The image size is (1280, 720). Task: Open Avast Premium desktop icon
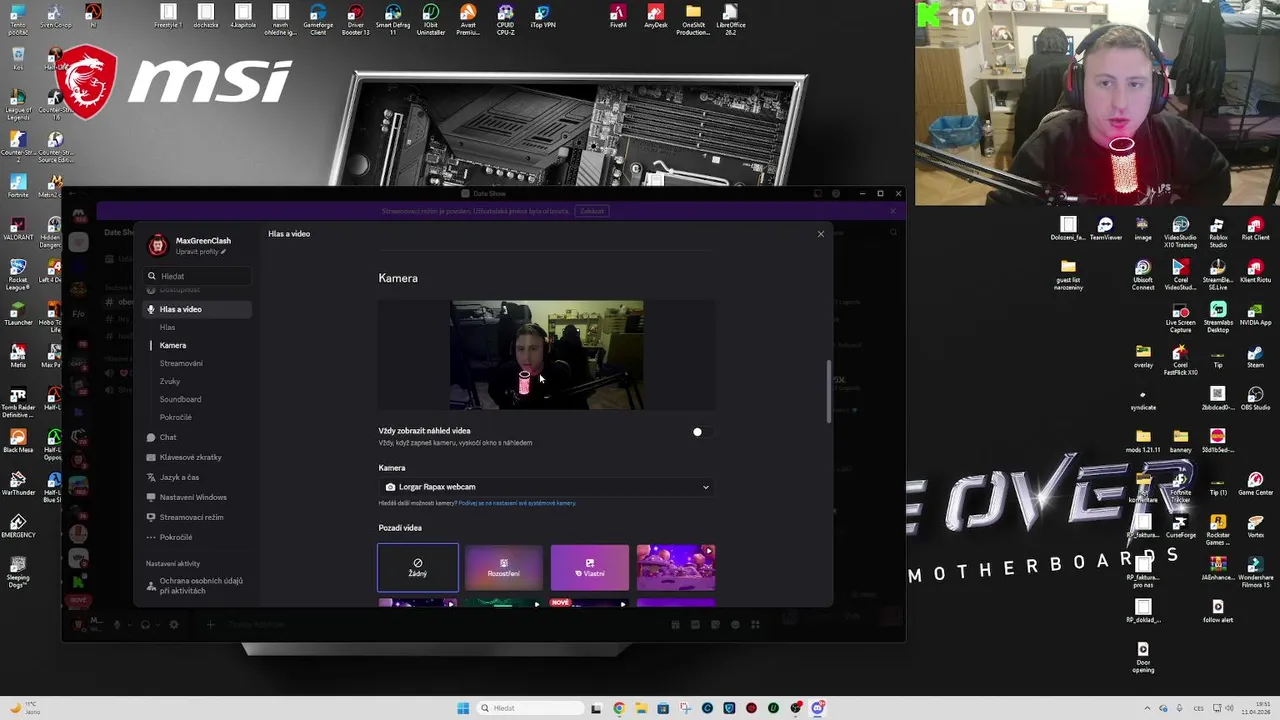pyautogui.click(x=468, y=19)
